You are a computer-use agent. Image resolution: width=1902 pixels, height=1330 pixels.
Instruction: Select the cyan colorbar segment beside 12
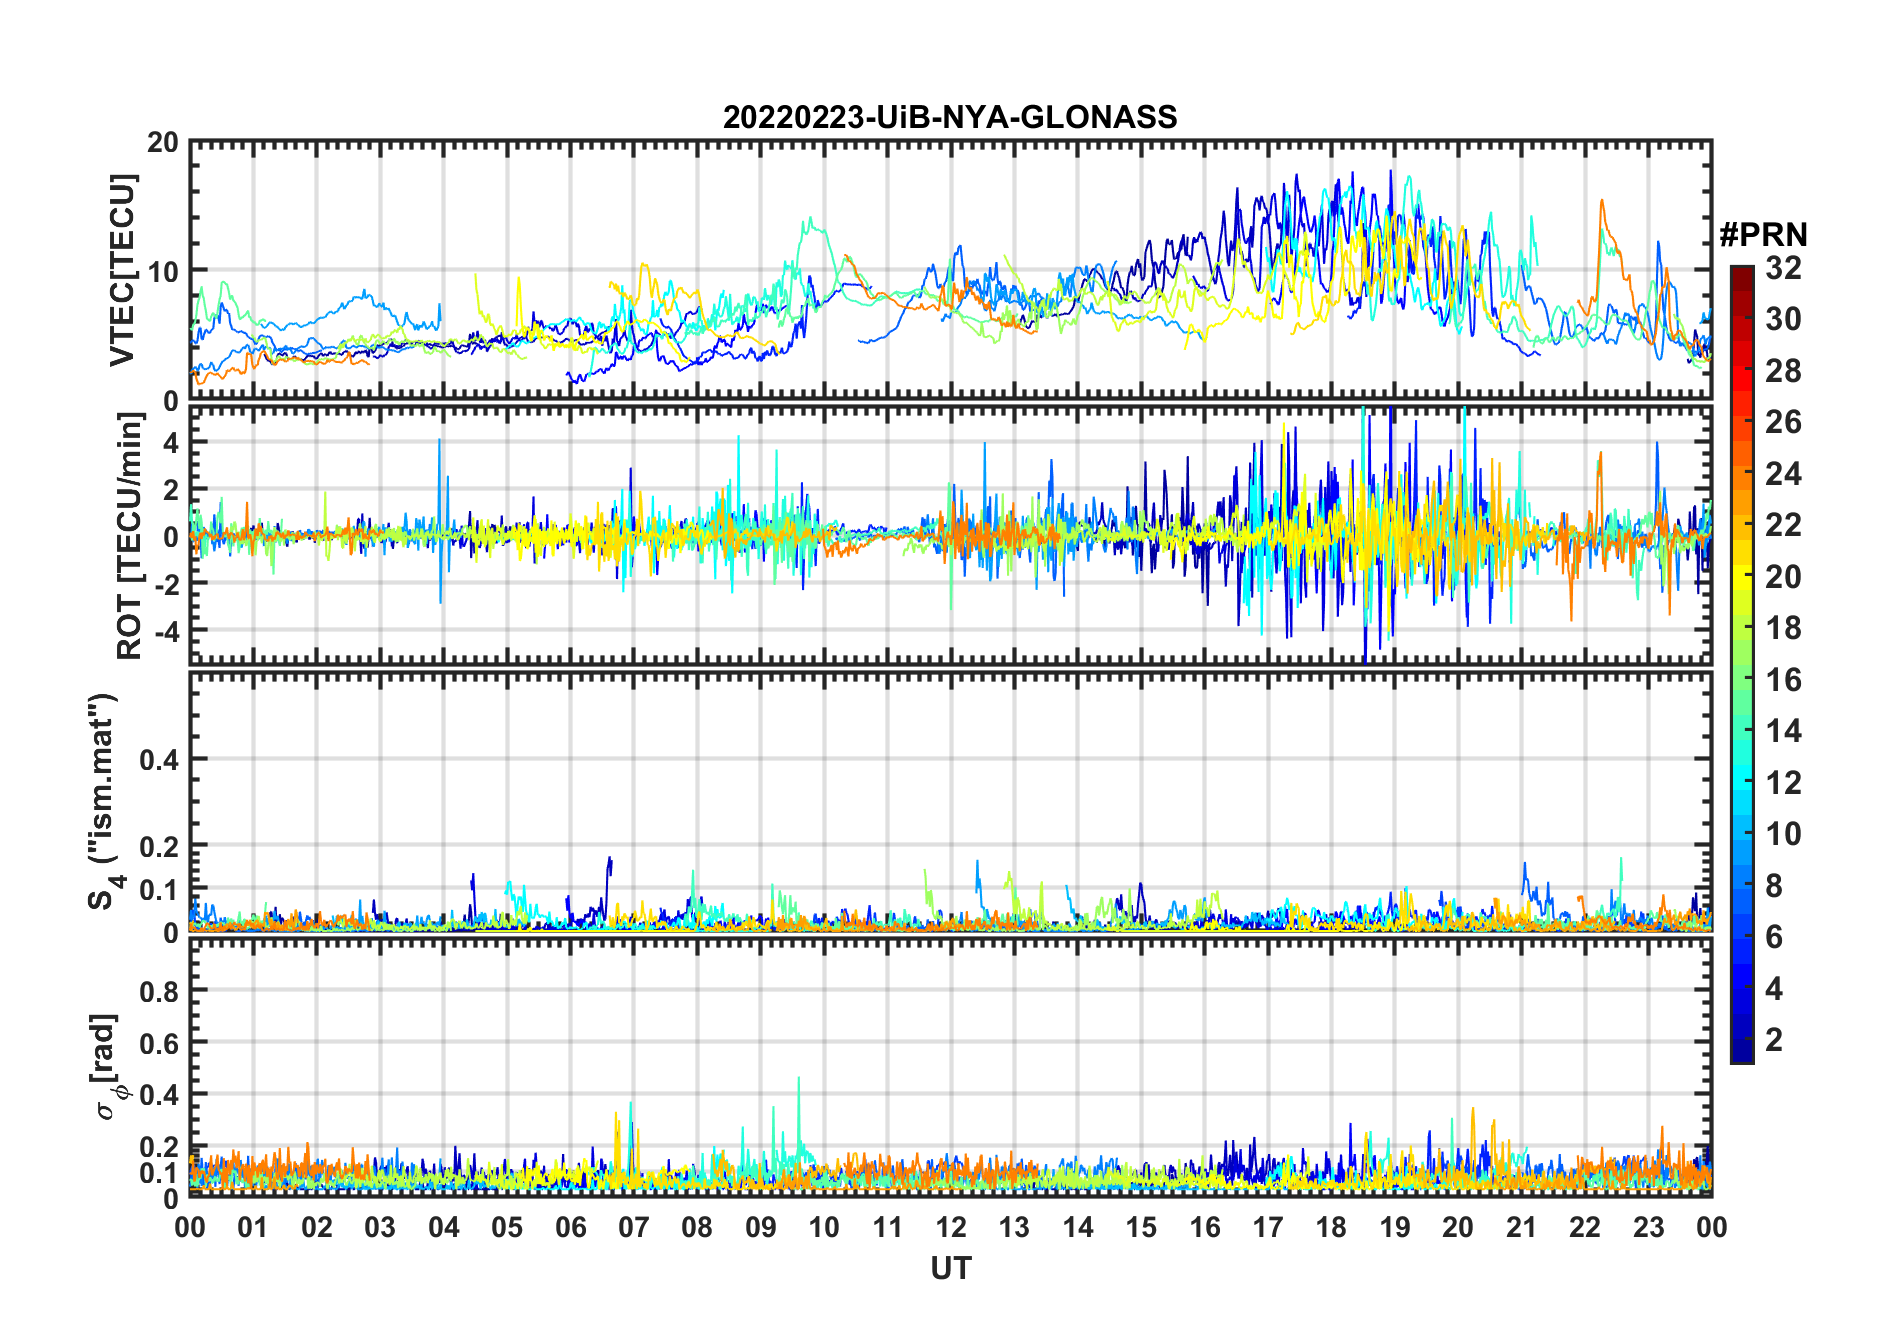[1742, 782]
